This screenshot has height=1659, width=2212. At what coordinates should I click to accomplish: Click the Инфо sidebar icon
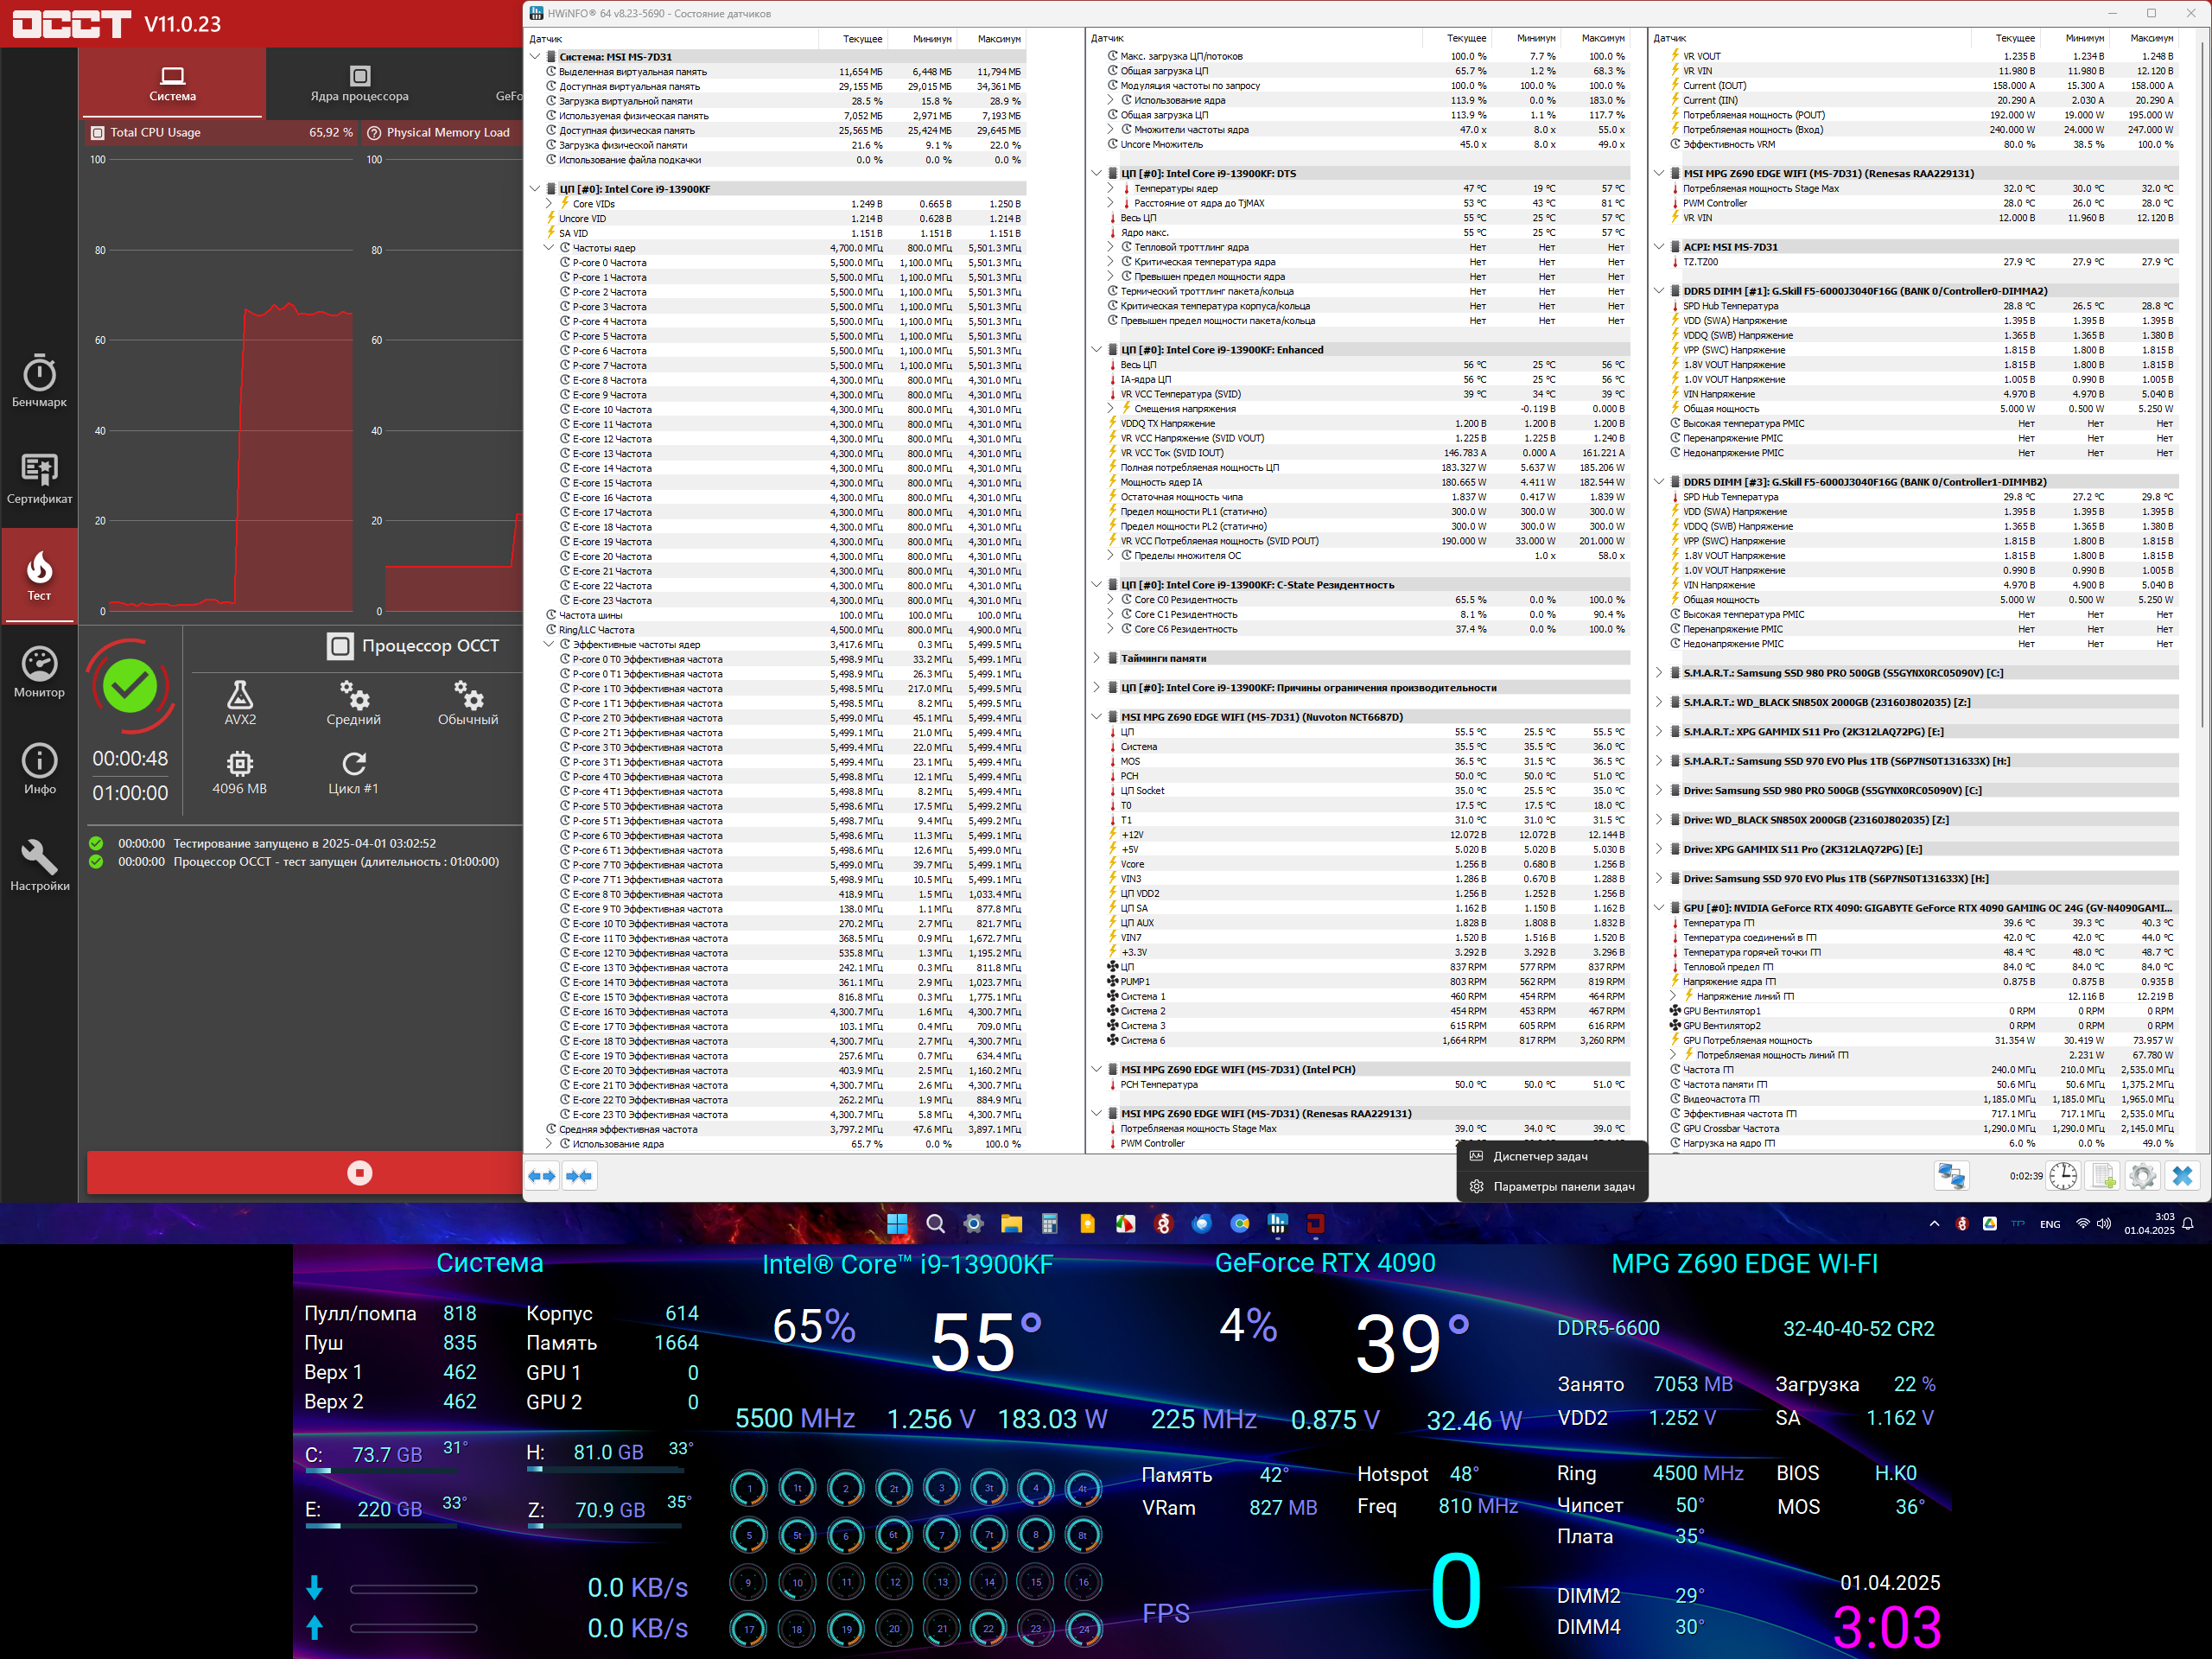coord(39,768)
